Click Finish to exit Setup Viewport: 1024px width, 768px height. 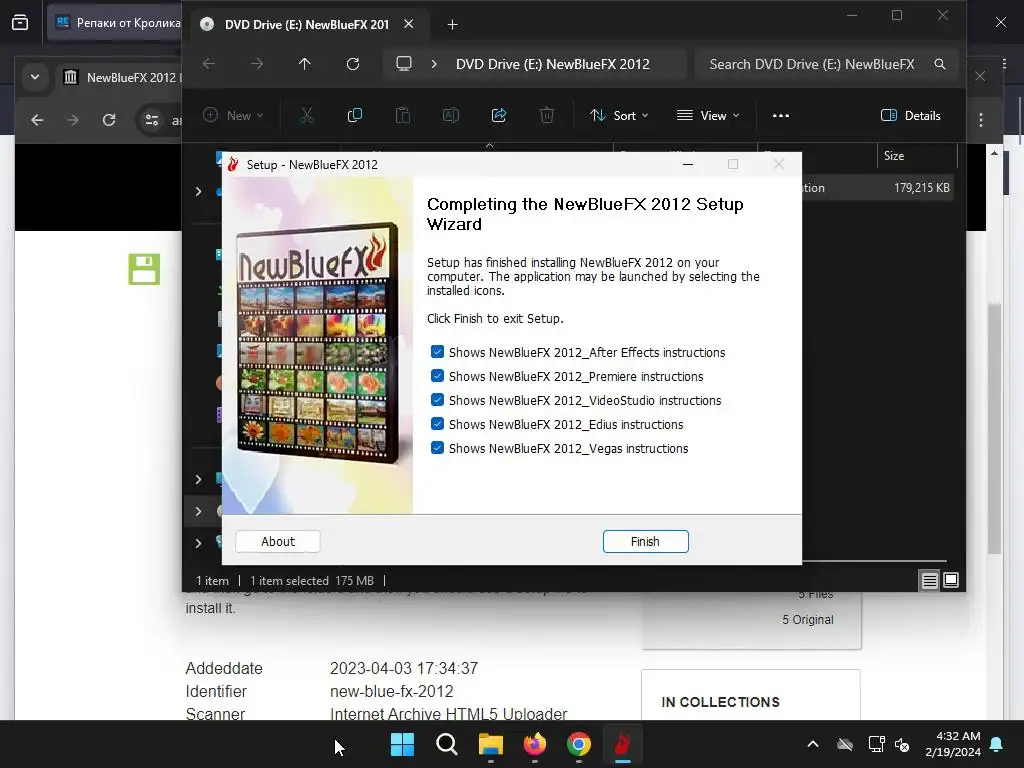(645, 541)
